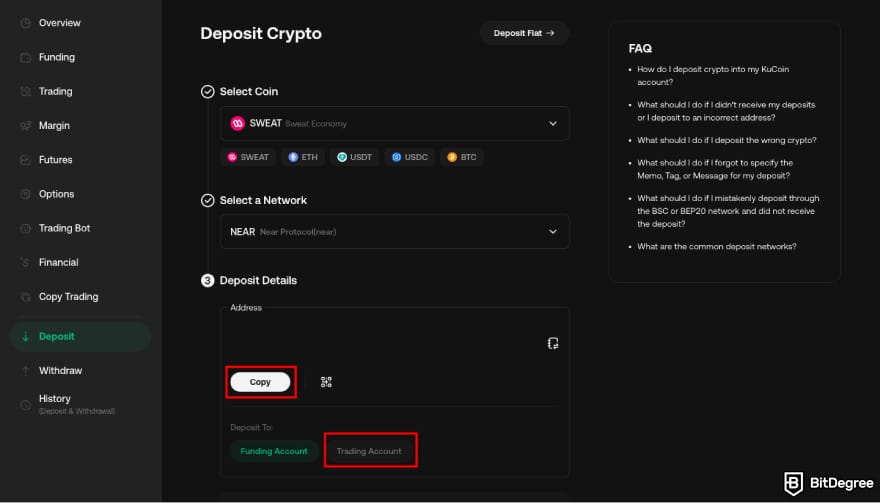Pick the ETH quick-select chip
Image resolution: width=880 pixels, height=503 pixels.
(303, 157)
